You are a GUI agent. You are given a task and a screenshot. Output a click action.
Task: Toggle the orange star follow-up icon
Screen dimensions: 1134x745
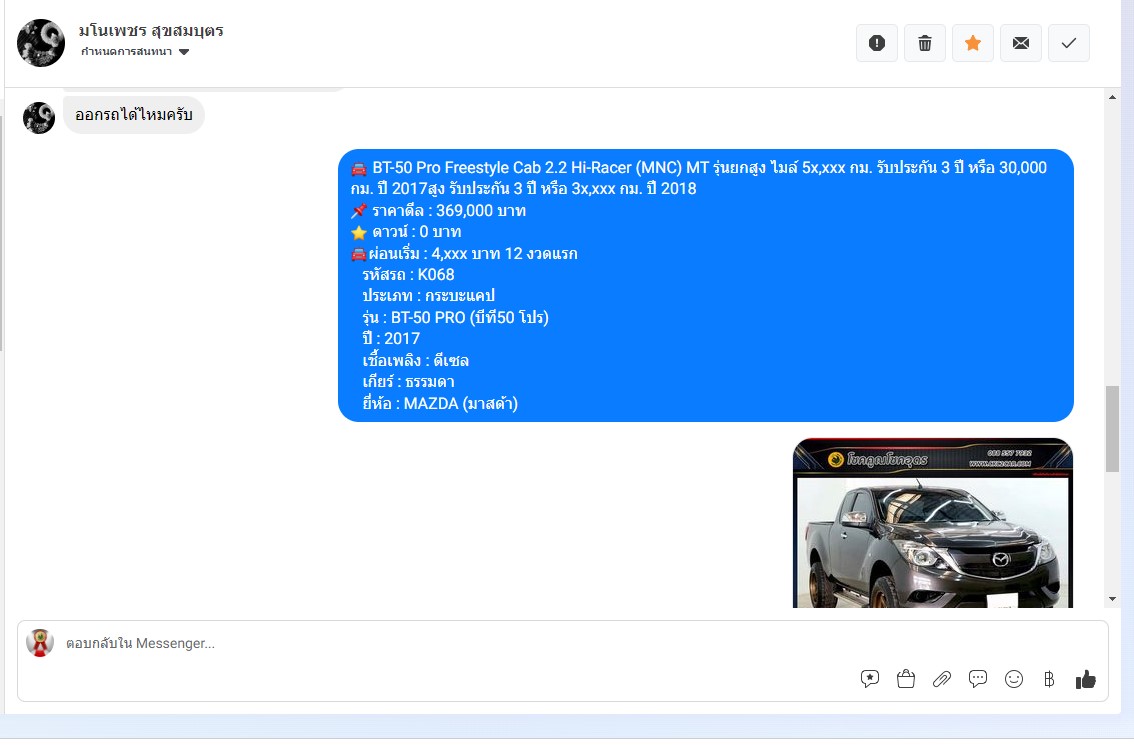[973, 43]
